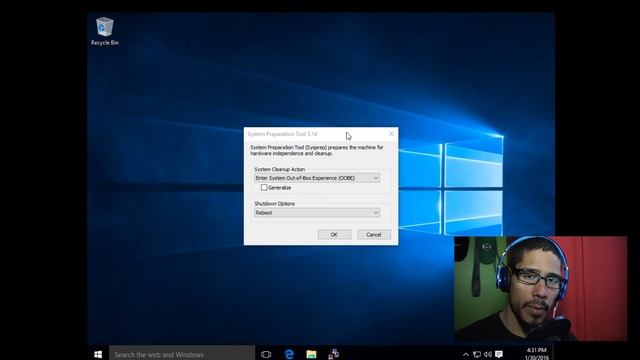The image size is (640, 360).
Task: Select the System Preparation Tool title bar
Action: [321, 134]
